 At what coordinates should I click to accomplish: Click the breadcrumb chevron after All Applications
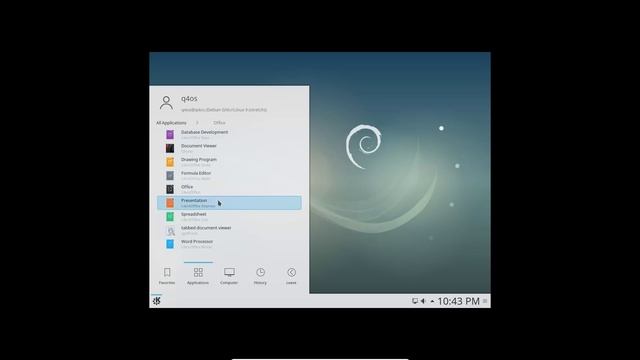coord(197,123)
